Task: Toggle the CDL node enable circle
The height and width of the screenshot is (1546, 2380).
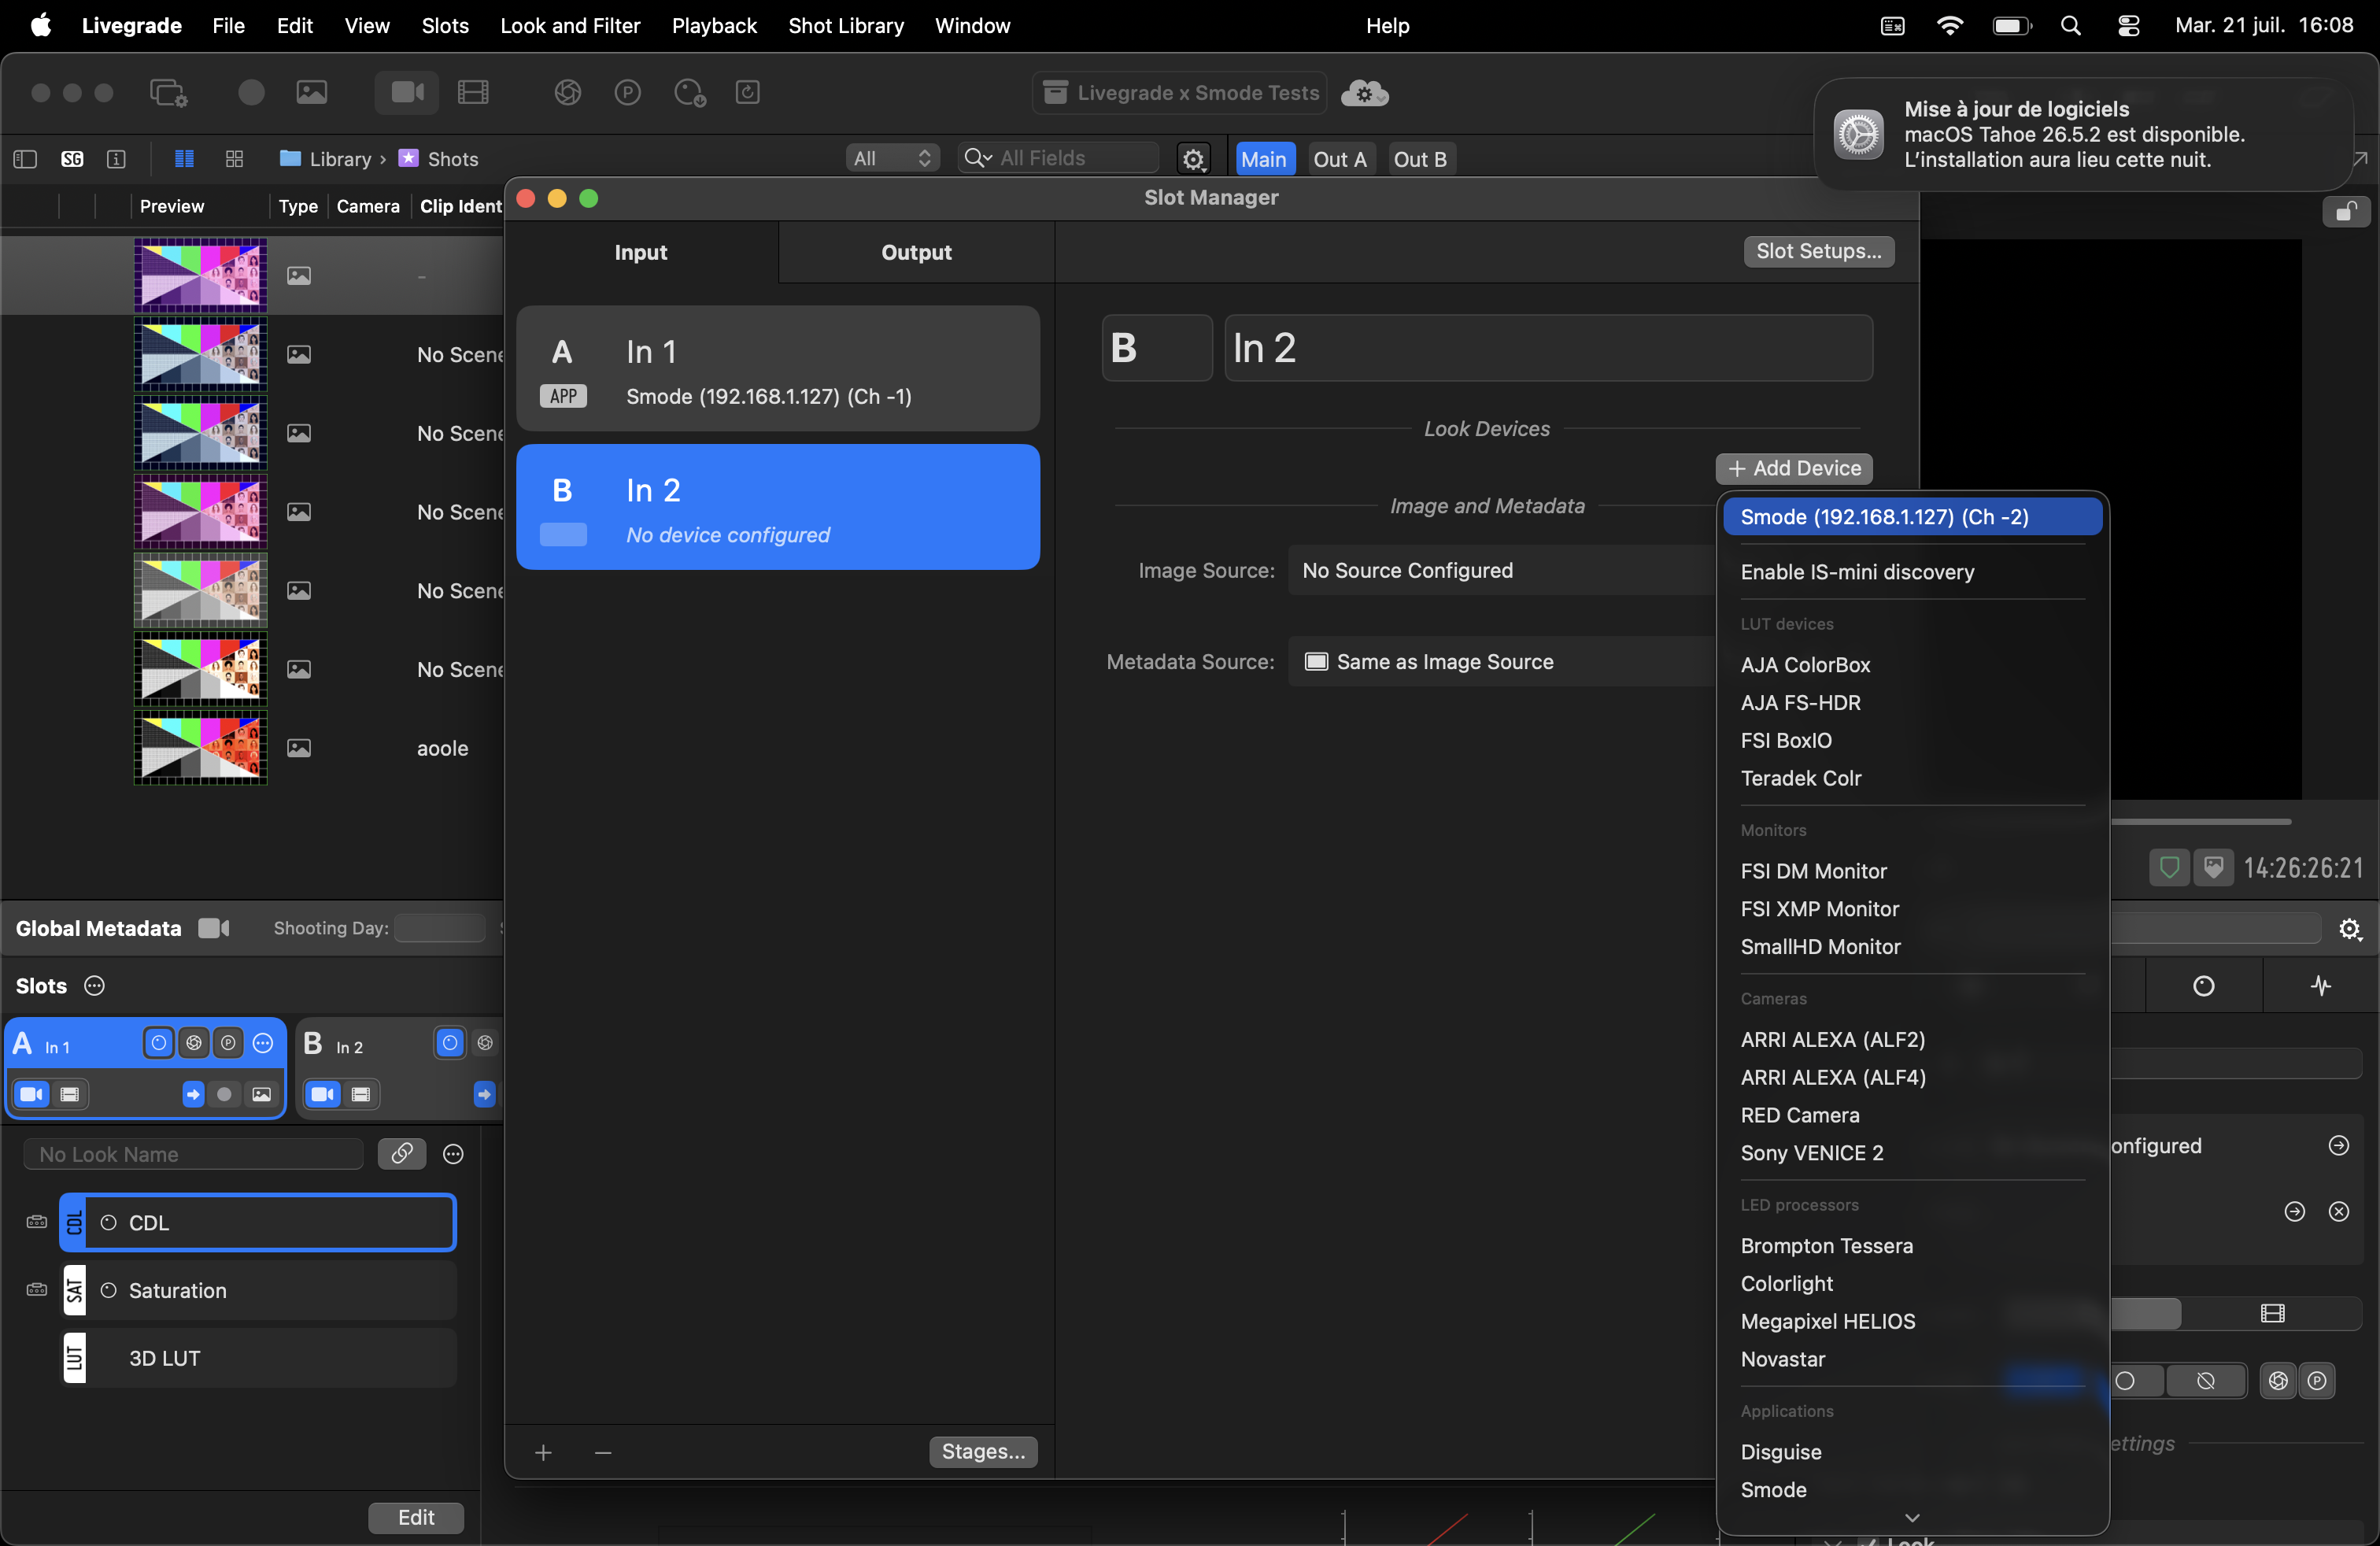Action: click(x=109, y=1222)
